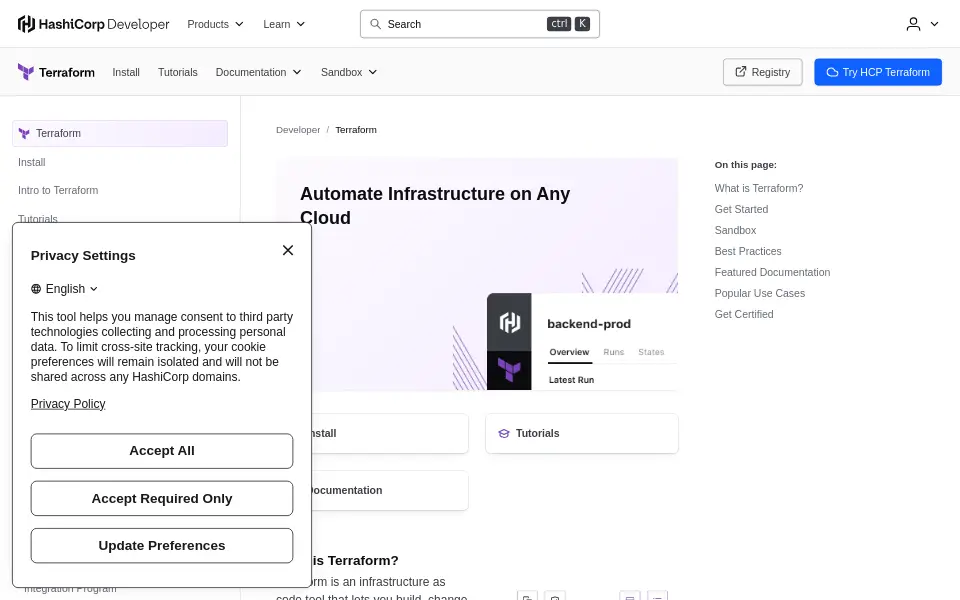Click the Runs tab in hero image
Viewport: 960px width, 600px height.
tap(613, 352)
